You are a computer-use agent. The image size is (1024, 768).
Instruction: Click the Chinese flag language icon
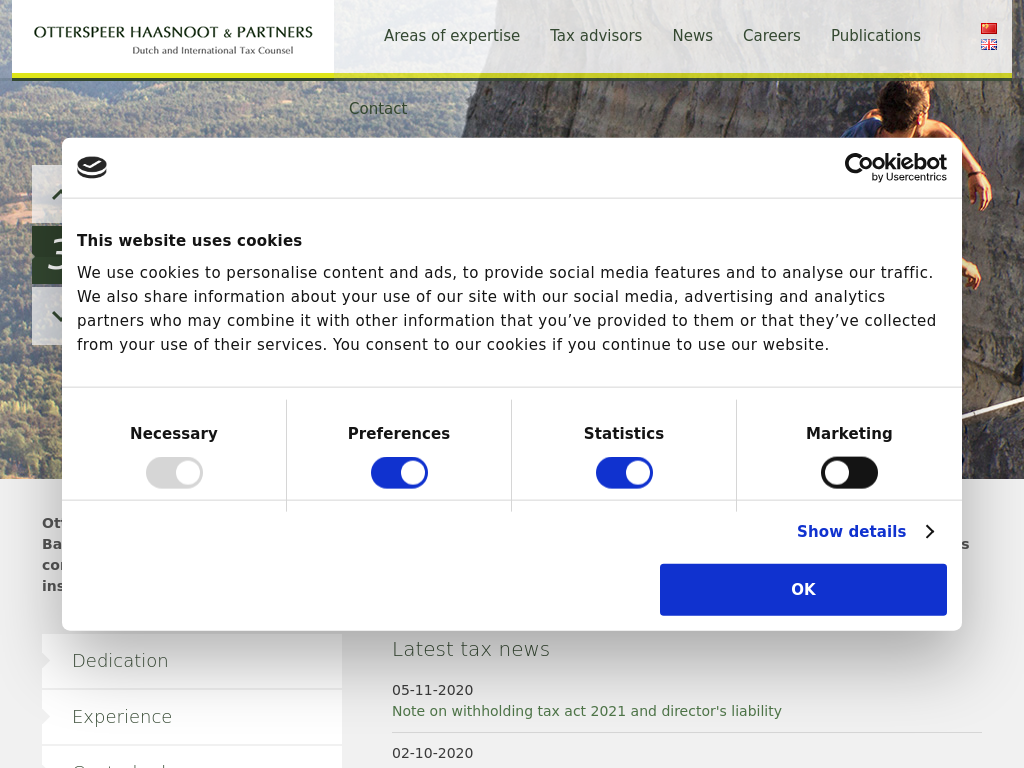[x=988, y=29]
